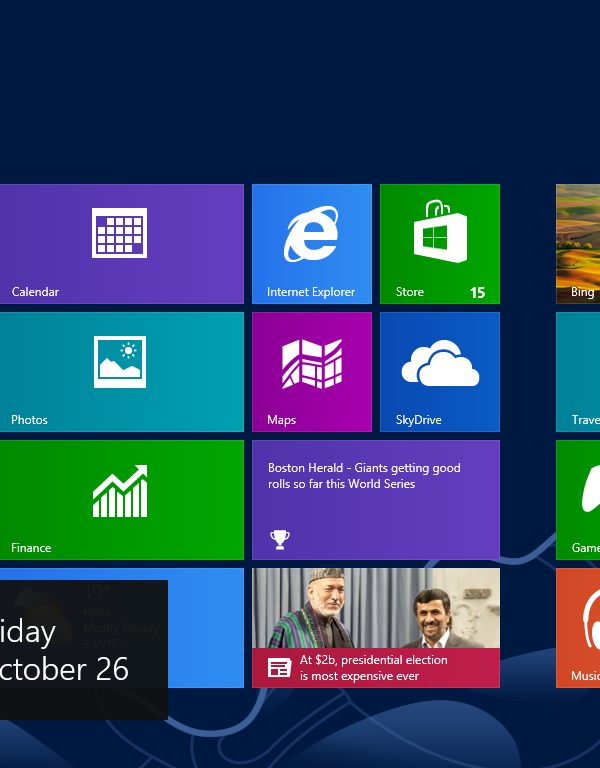600x768 pixels.
Task: Click the Internet Explorer text label
Action: [311, 292]
